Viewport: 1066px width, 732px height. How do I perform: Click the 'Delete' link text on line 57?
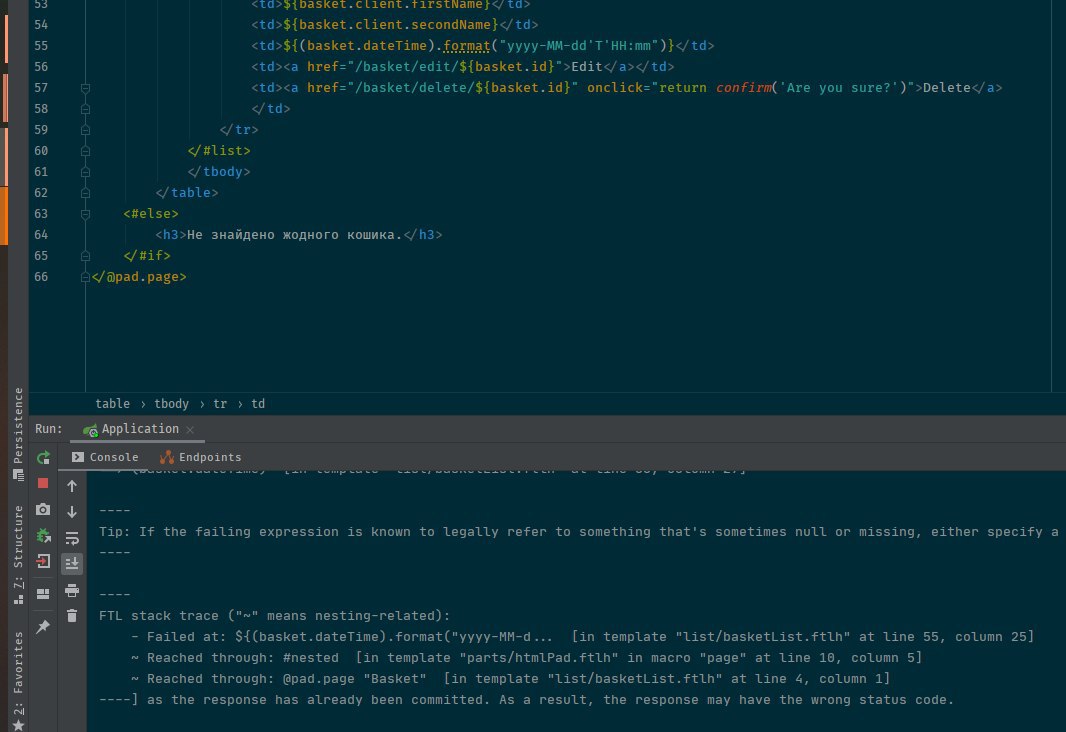pyautogui.click(x=946, y=88)
